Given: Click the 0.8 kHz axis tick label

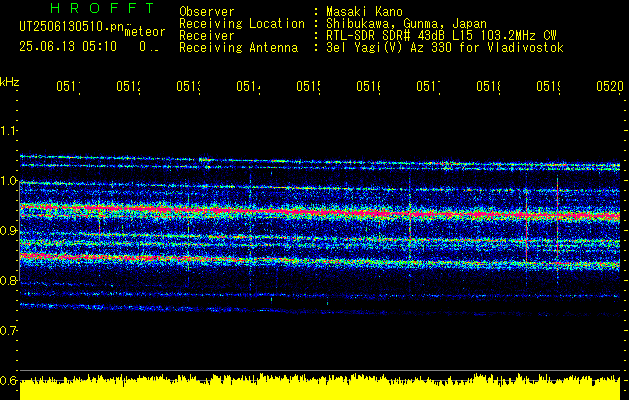Looking at the screenshot, I should 8,280.
